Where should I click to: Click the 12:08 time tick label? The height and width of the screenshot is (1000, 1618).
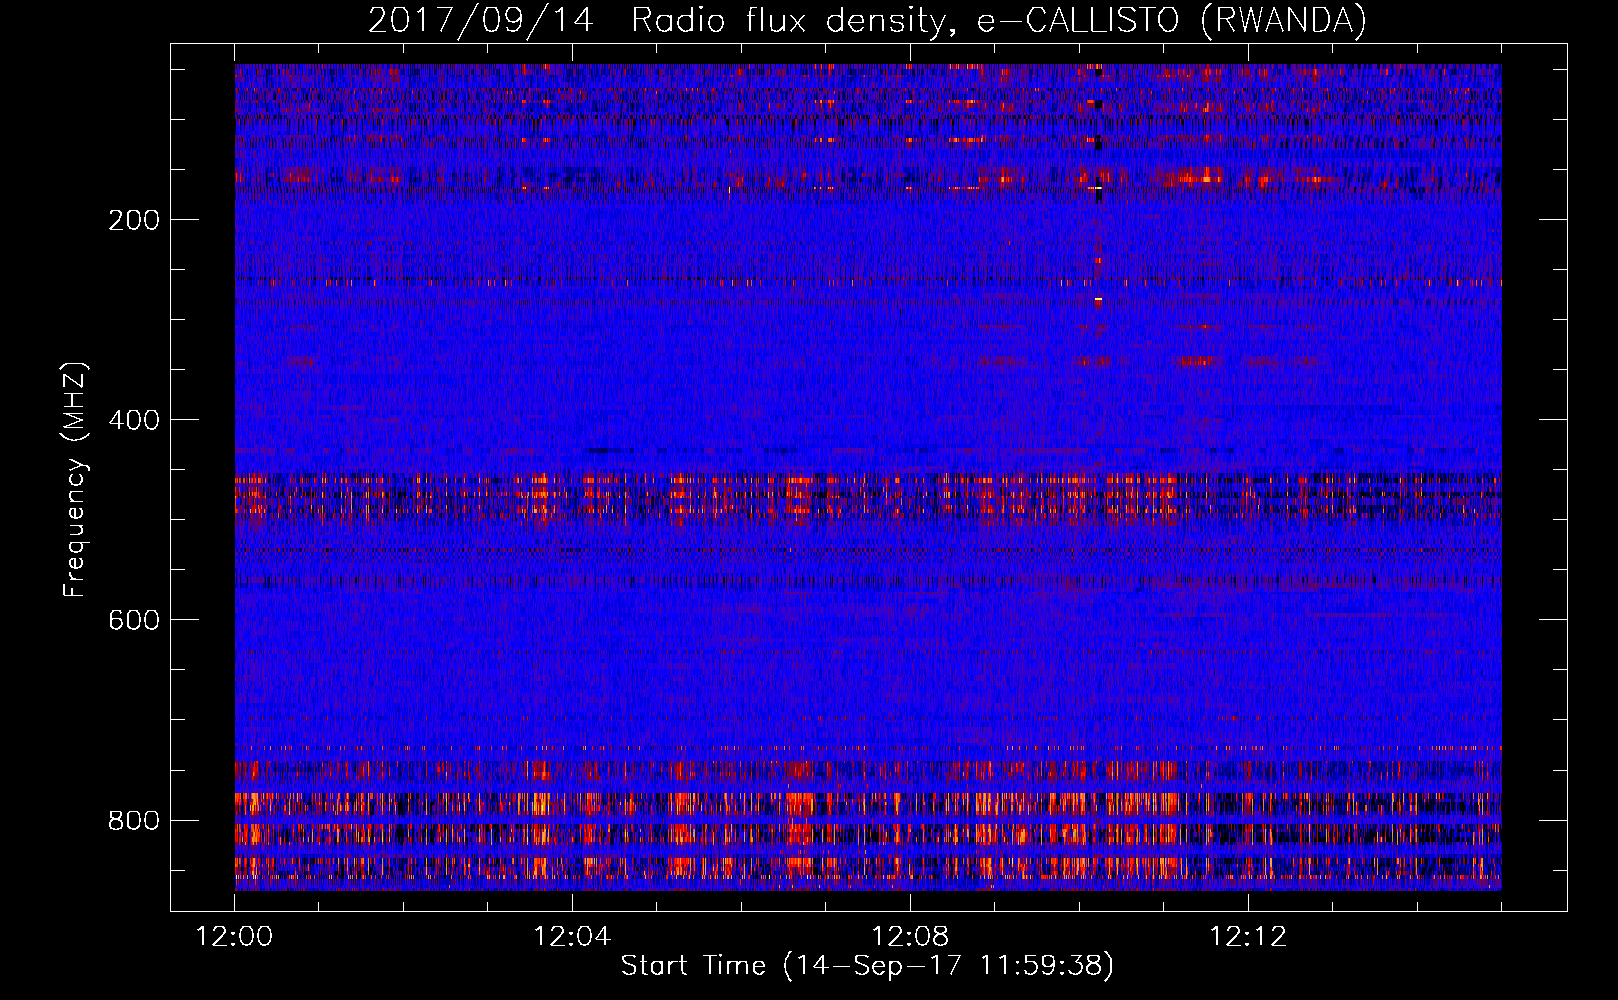click(910, 937)
